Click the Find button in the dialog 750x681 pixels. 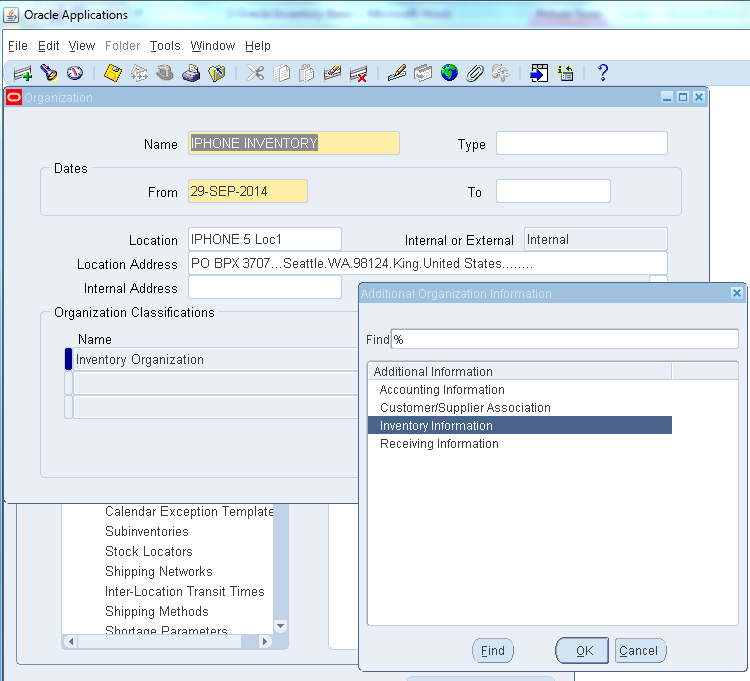493,651
